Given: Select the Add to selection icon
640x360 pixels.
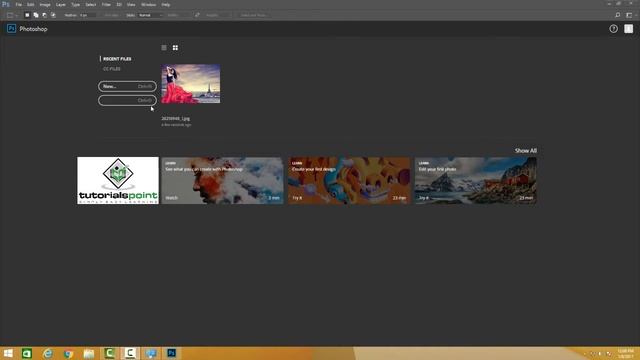Looking at the screenshot, I should [x=36, y=15].
